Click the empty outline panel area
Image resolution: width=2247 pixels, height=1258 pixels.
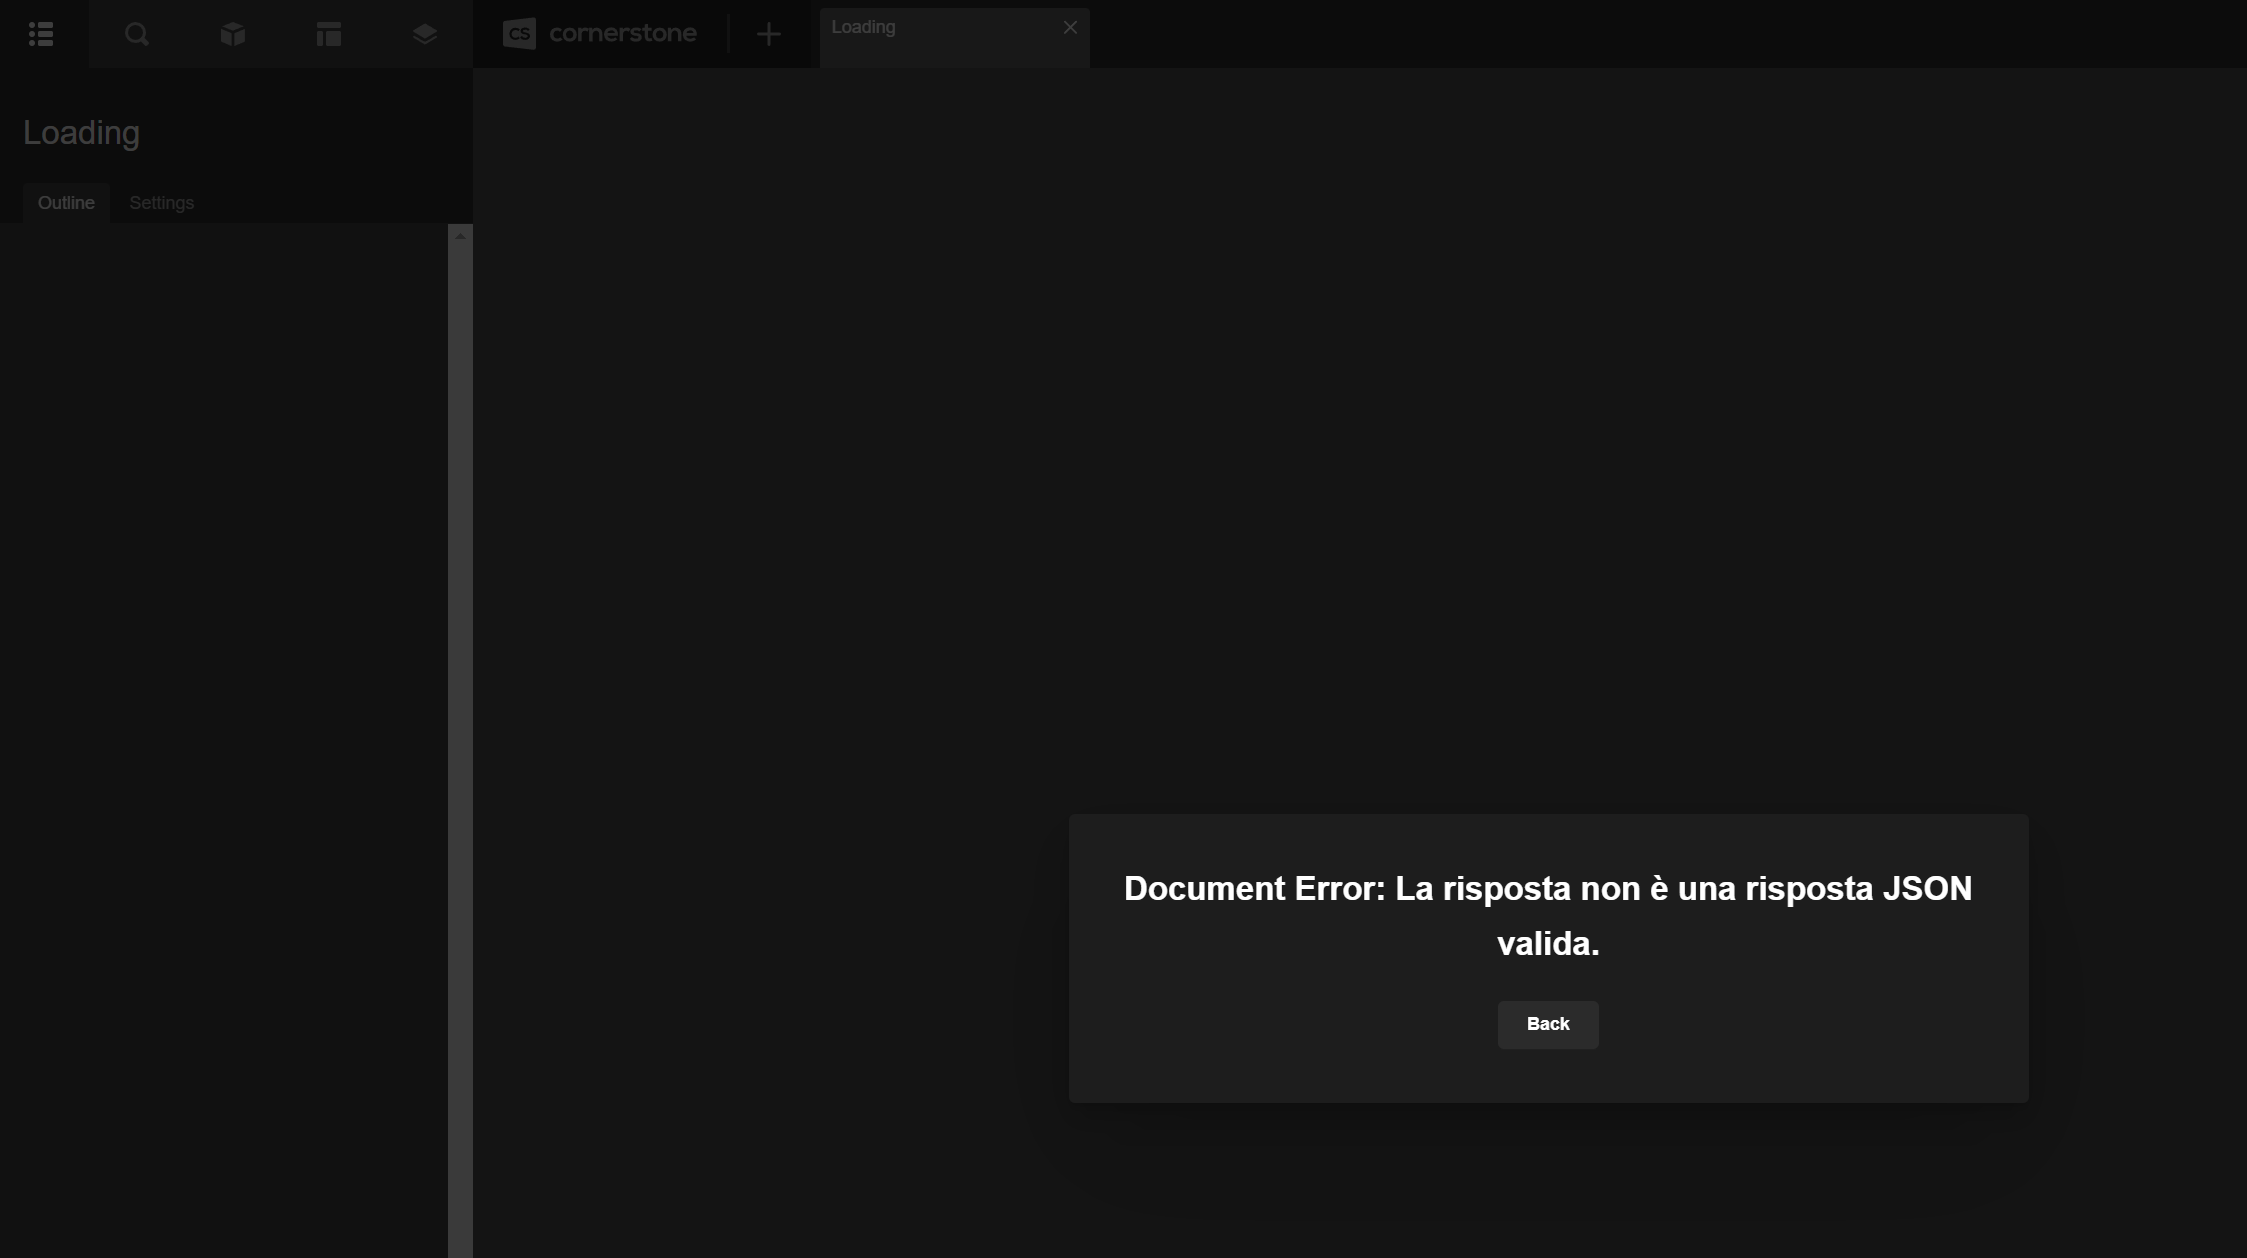(x=220, y=700)
